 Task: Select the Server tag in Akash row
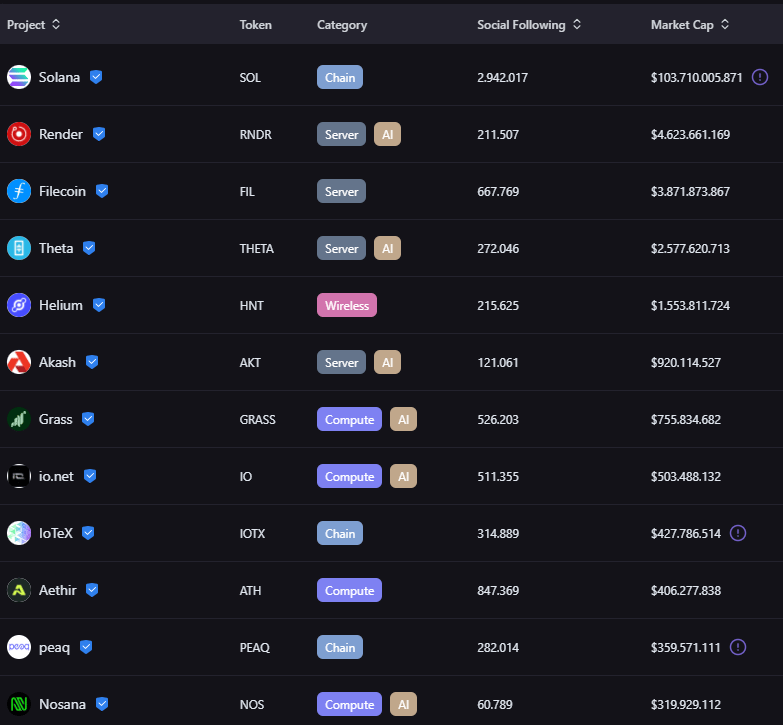pyautogui.click(x=341, y=362)
